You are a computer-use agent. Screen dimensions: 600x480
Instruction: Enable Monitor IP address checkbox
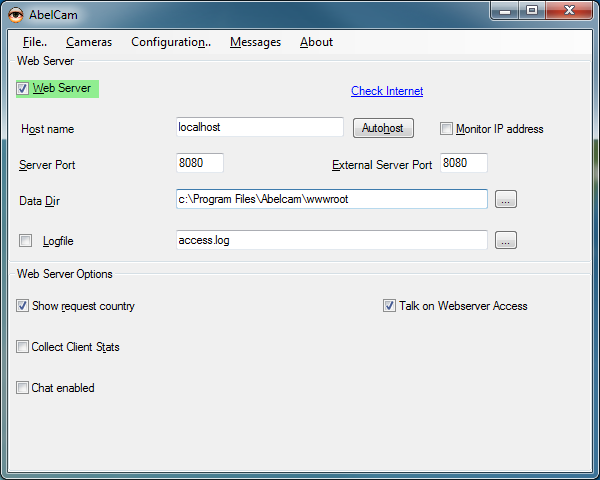click(x=447, y=129)
